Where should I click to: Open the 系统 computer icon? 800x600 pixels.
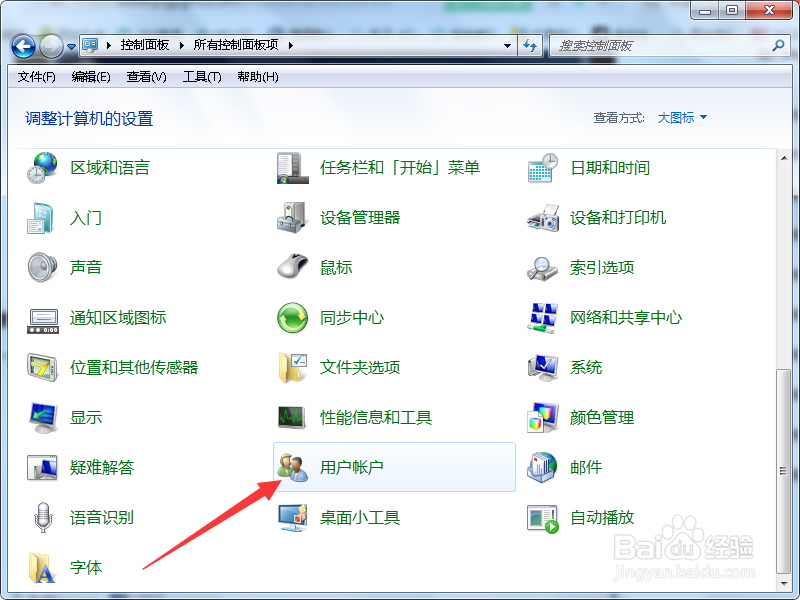click(x=542, y=367)
